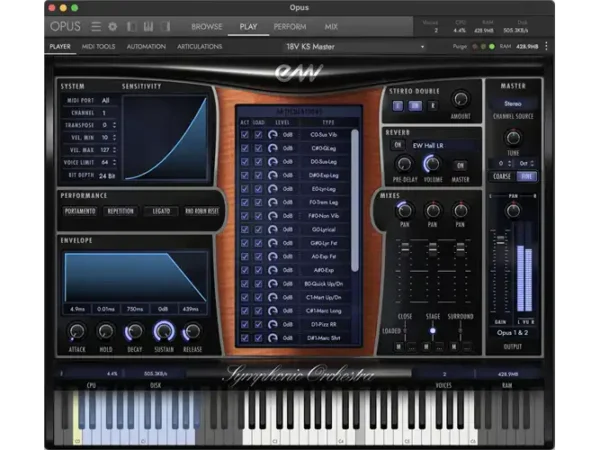
Task: Toggle Act checkbox for C0-Sus Vib
Action: click(x=245, y=135)
